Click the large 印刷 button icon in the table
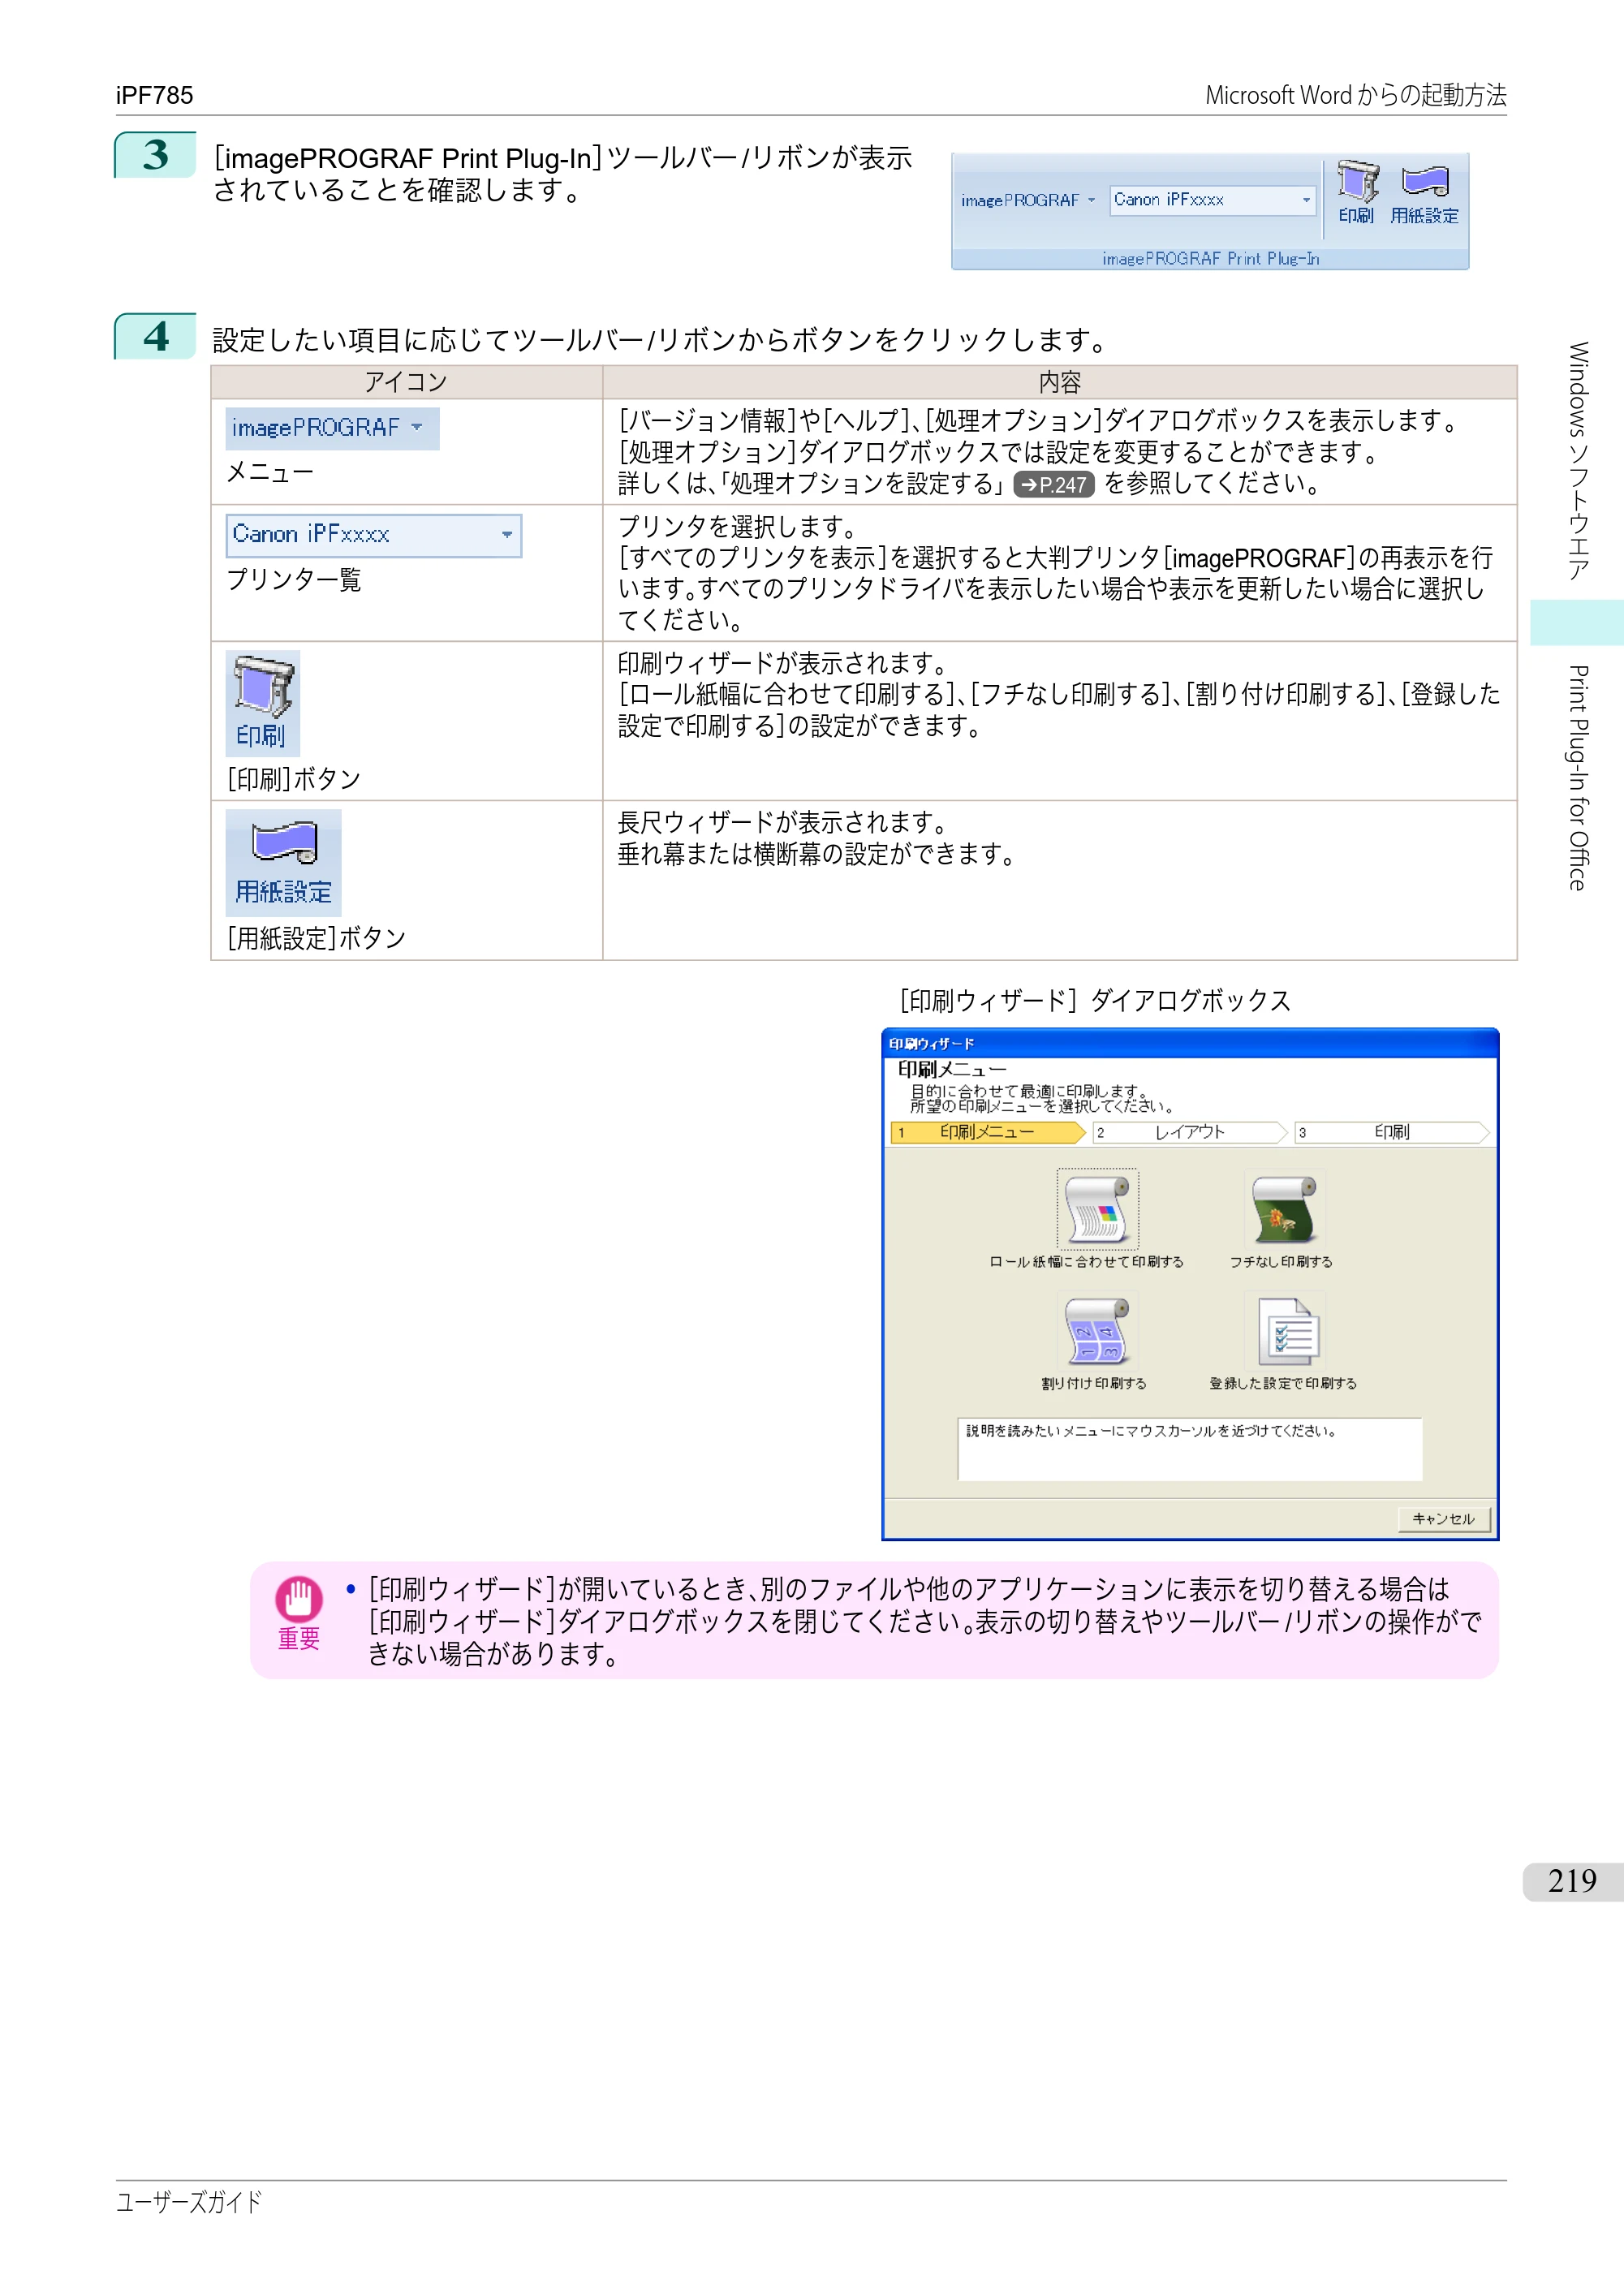 click(263, 703)
